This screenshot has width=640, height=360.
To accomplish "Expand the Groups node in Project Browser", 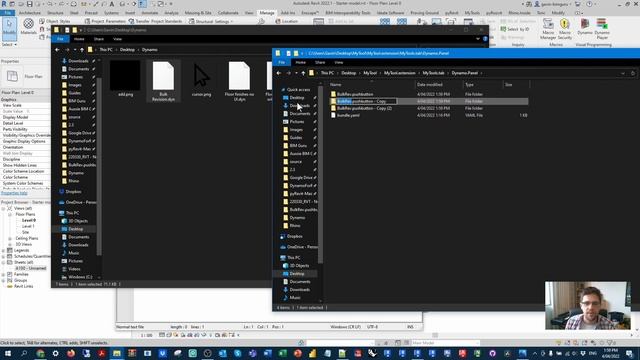I will pyautogui.click(x=3, y=280).
